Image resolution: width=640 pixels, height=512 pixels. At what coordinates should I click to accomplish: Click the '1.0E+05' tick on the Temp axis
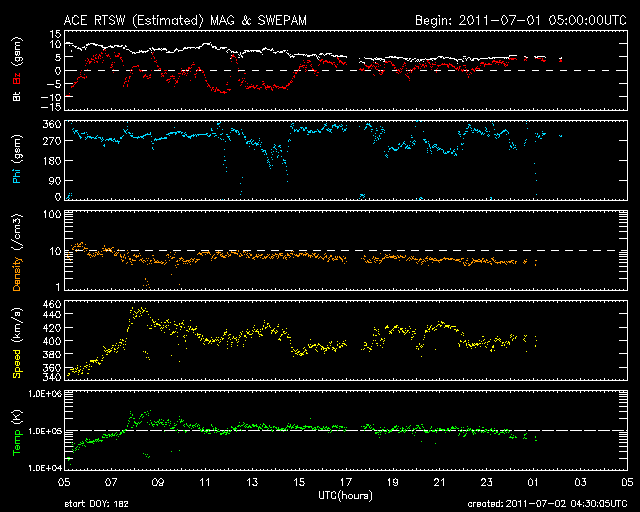[x=45, y=431]
